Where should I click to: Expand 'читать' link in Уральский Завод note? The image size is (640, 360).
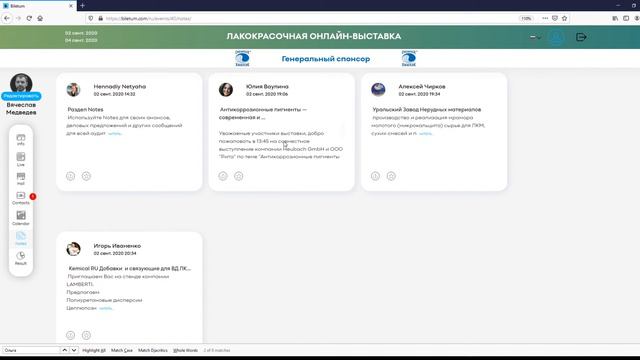tap(425, 133)
